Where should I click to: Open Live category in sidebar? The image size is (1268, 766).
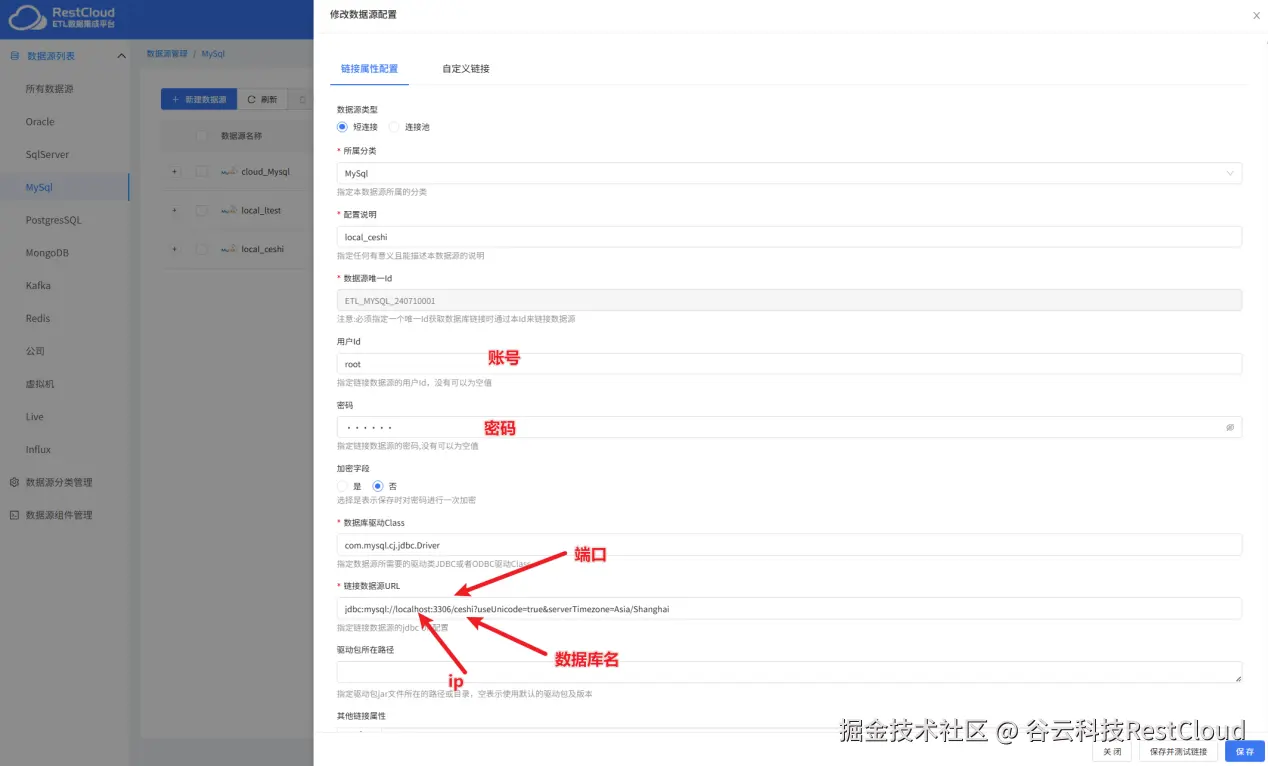[x=34, y=417]
